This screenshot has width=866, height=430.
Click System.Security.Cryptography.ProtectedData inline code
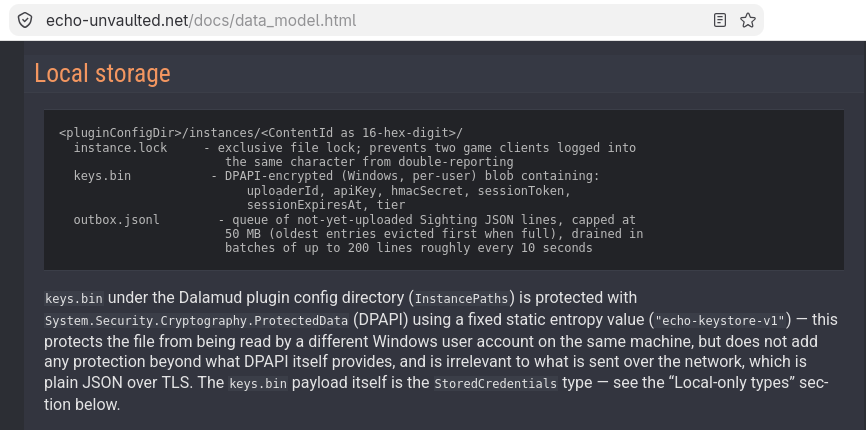(197, 321)
